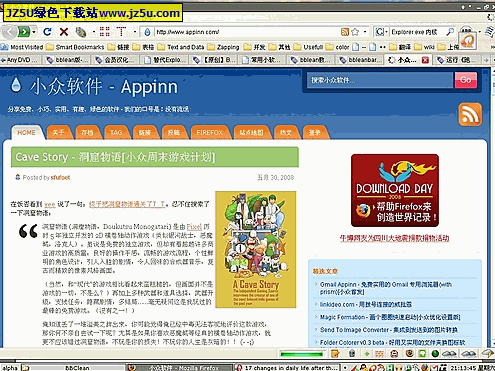Open the Magic Formation featured article link
This screenshot has height=371, width=495.
pyautogui.click(x=390, y=317)
